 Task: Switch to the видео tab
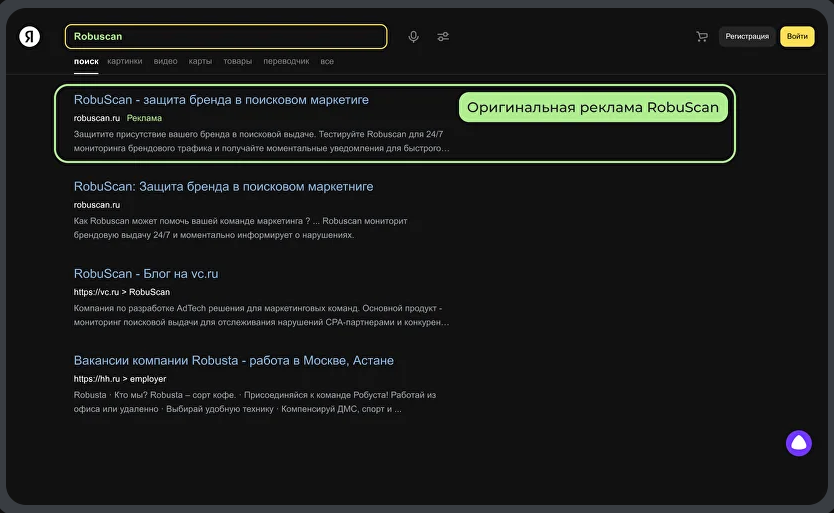(x=166, y=62)
